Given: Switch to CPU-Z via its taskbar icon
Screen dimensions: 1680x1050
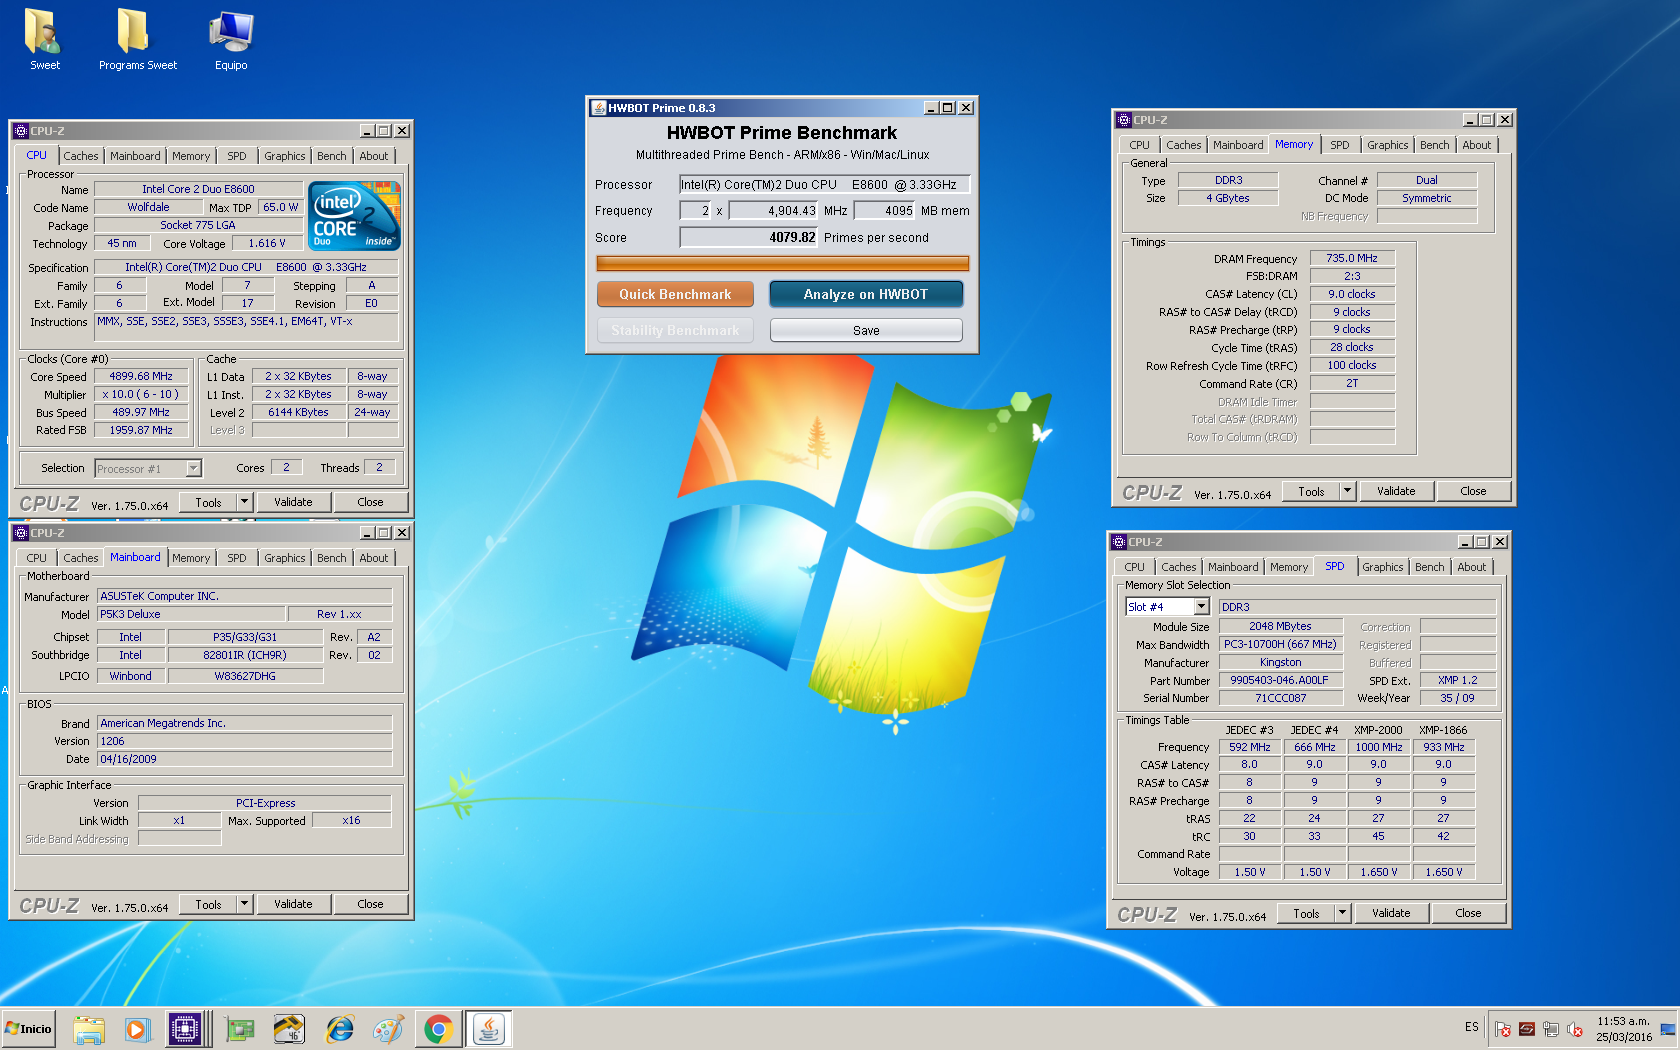Looking at the screenshot, I should coord(185,1029).
